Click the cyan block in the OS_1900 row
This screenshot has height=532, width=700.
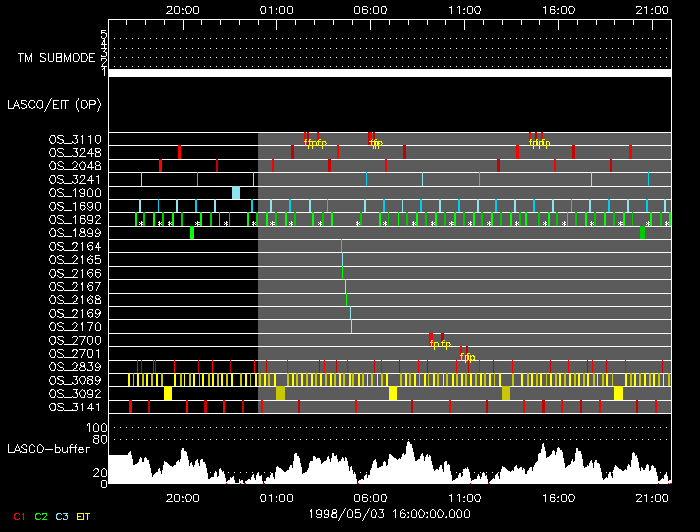click(236, 193)
